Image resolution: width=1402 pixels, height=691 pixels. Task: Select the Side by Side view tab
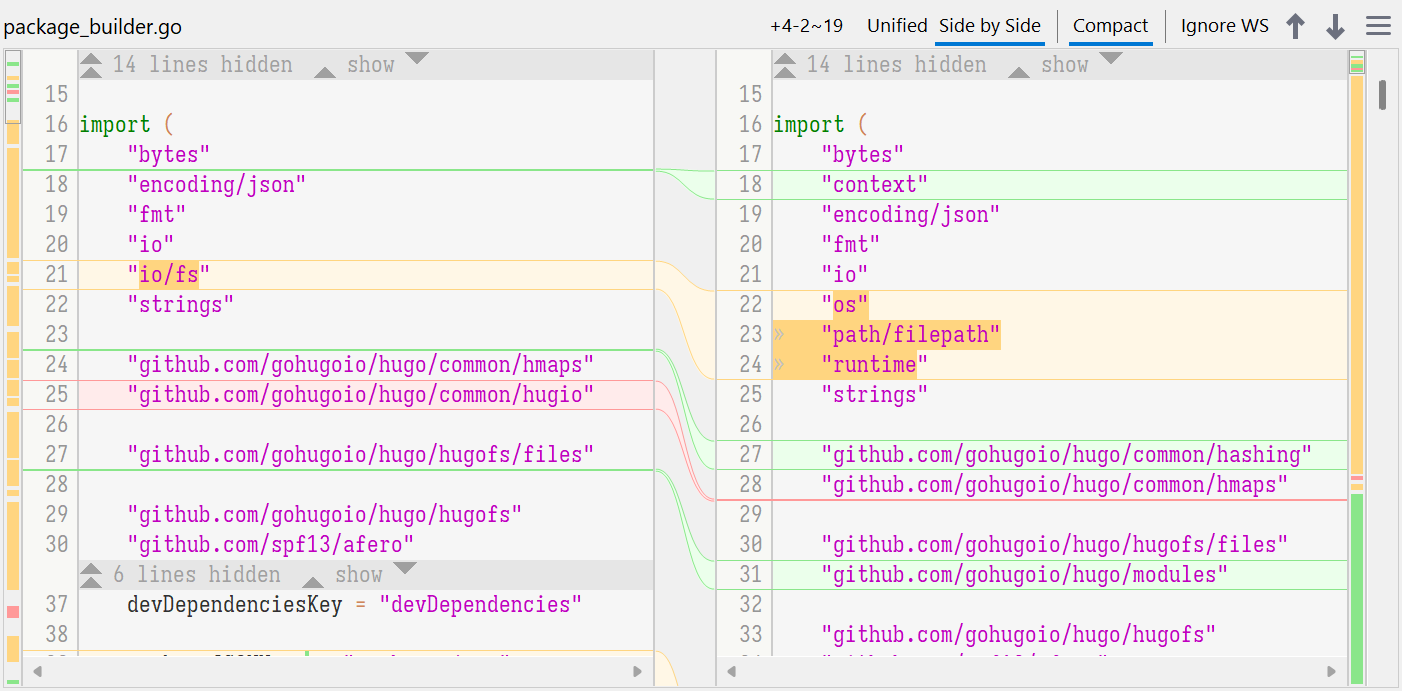tap(989, 26)
